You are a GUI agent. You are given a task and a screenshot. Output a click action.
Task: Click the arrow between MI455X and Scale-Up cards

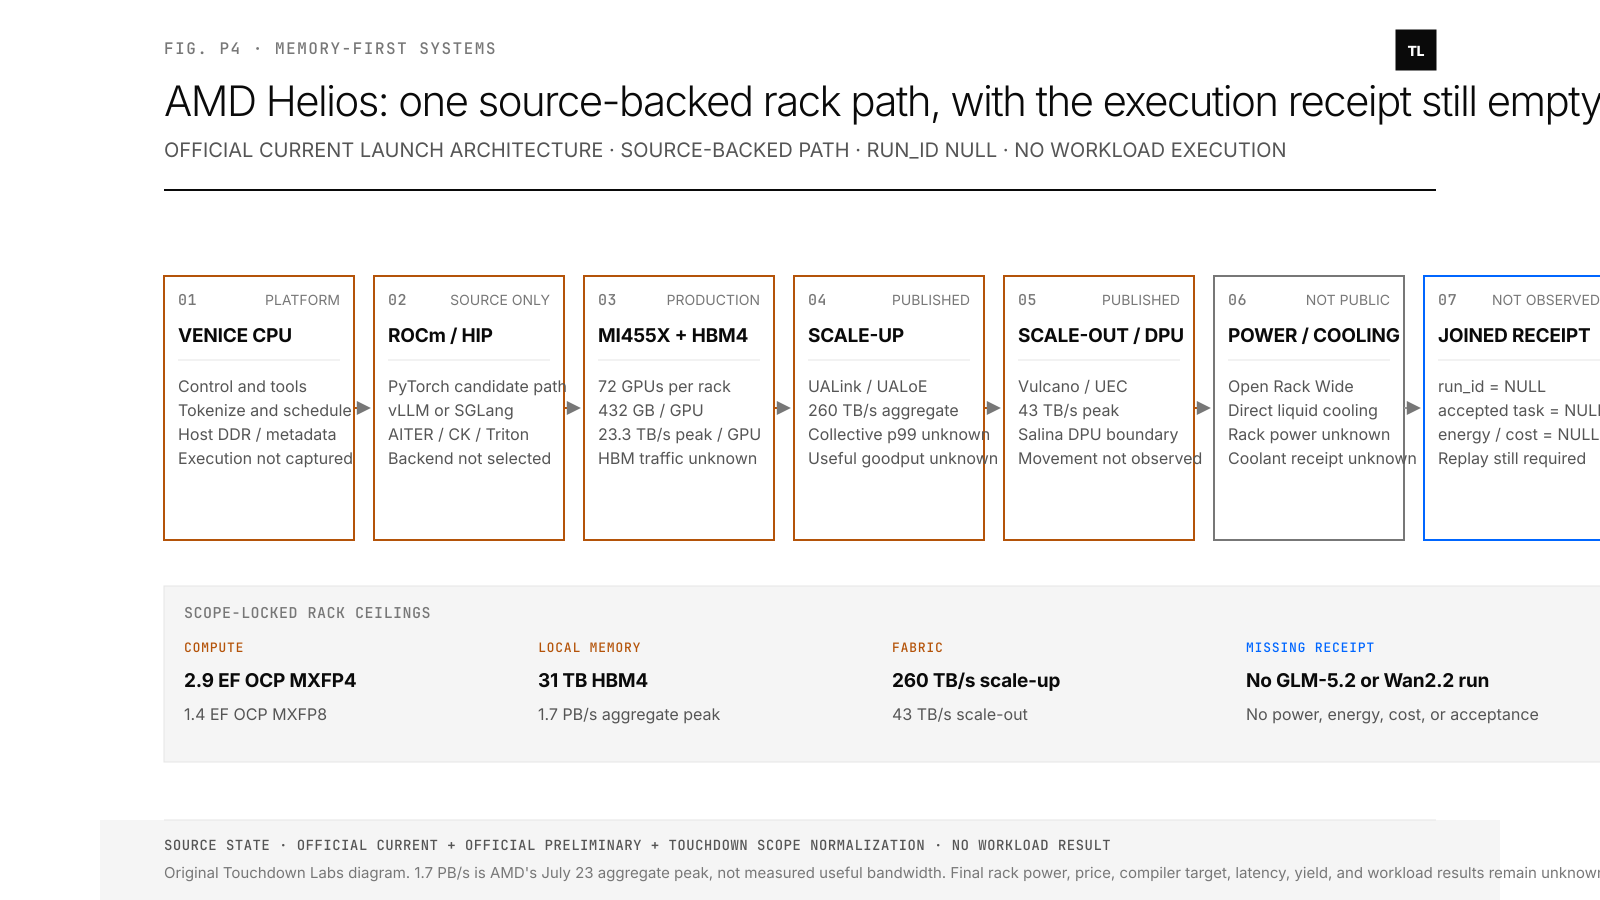coord(784,408)
